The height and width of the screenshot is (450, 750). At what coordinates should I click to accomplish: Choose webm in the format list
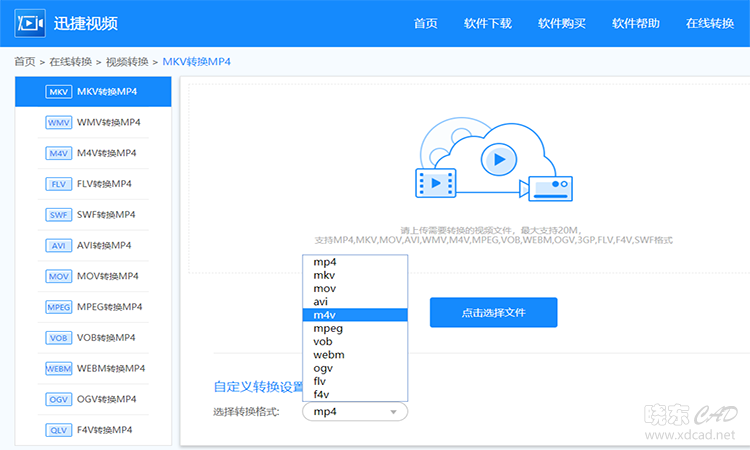point(355,355)
